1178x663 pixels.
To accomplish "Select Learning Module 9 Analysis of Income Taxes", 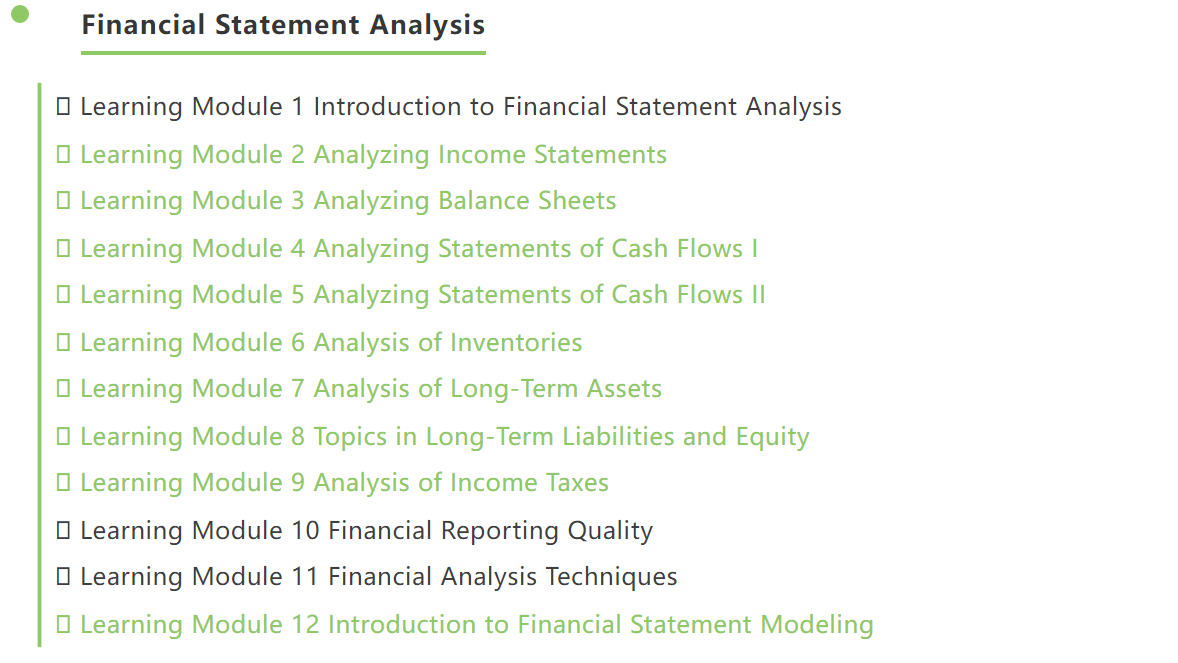I will tap(344, 483).
